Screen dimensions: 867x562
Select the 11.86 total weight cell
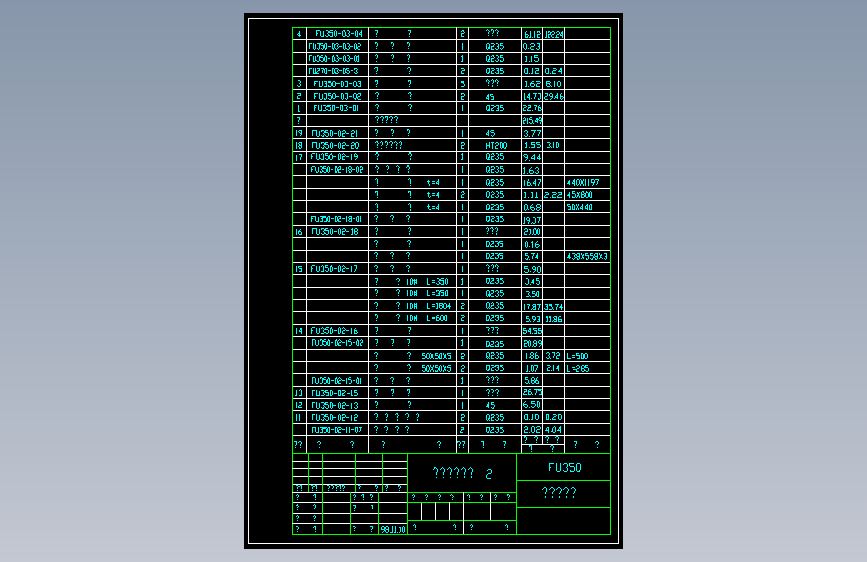(553, 319)
